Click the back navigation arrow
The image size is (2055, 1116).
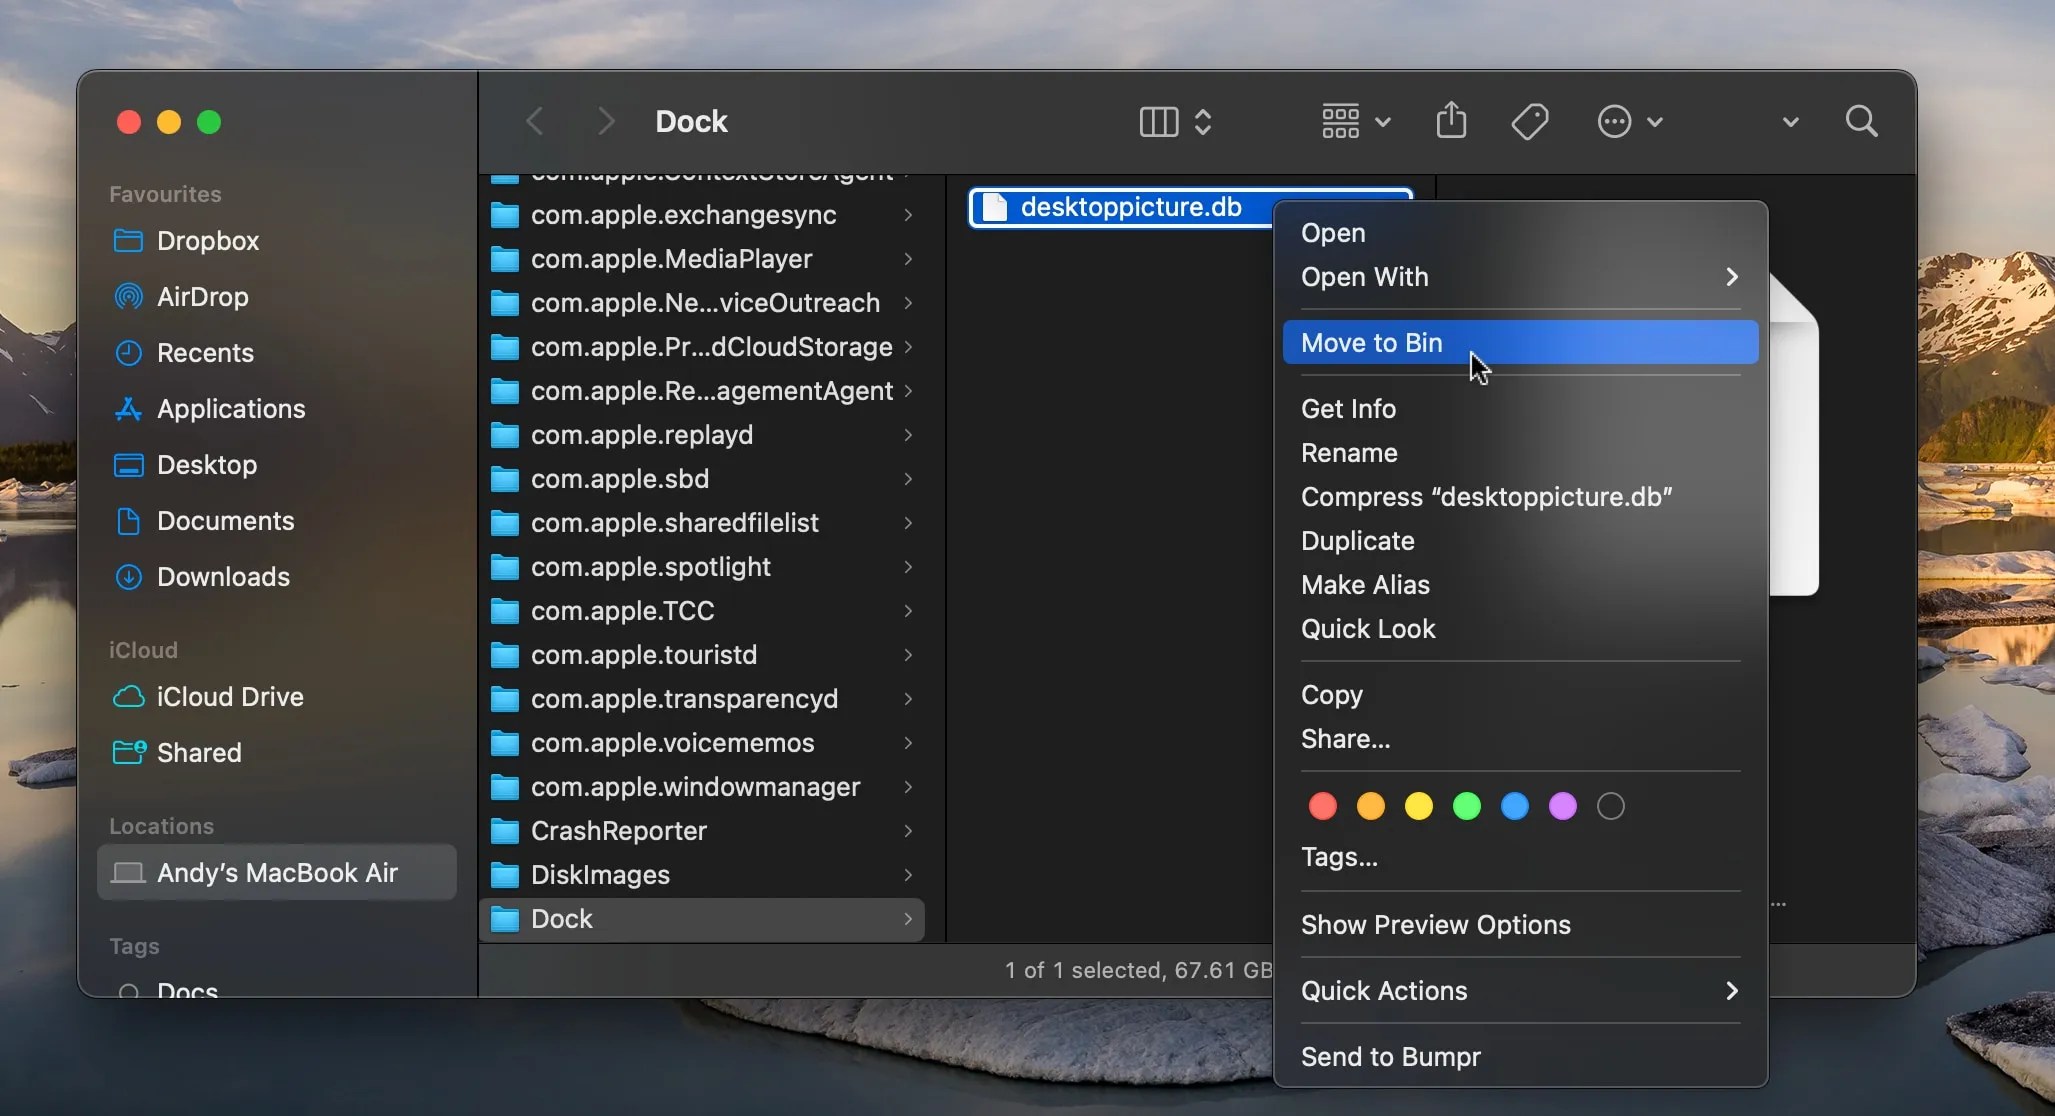coord(533,120)
